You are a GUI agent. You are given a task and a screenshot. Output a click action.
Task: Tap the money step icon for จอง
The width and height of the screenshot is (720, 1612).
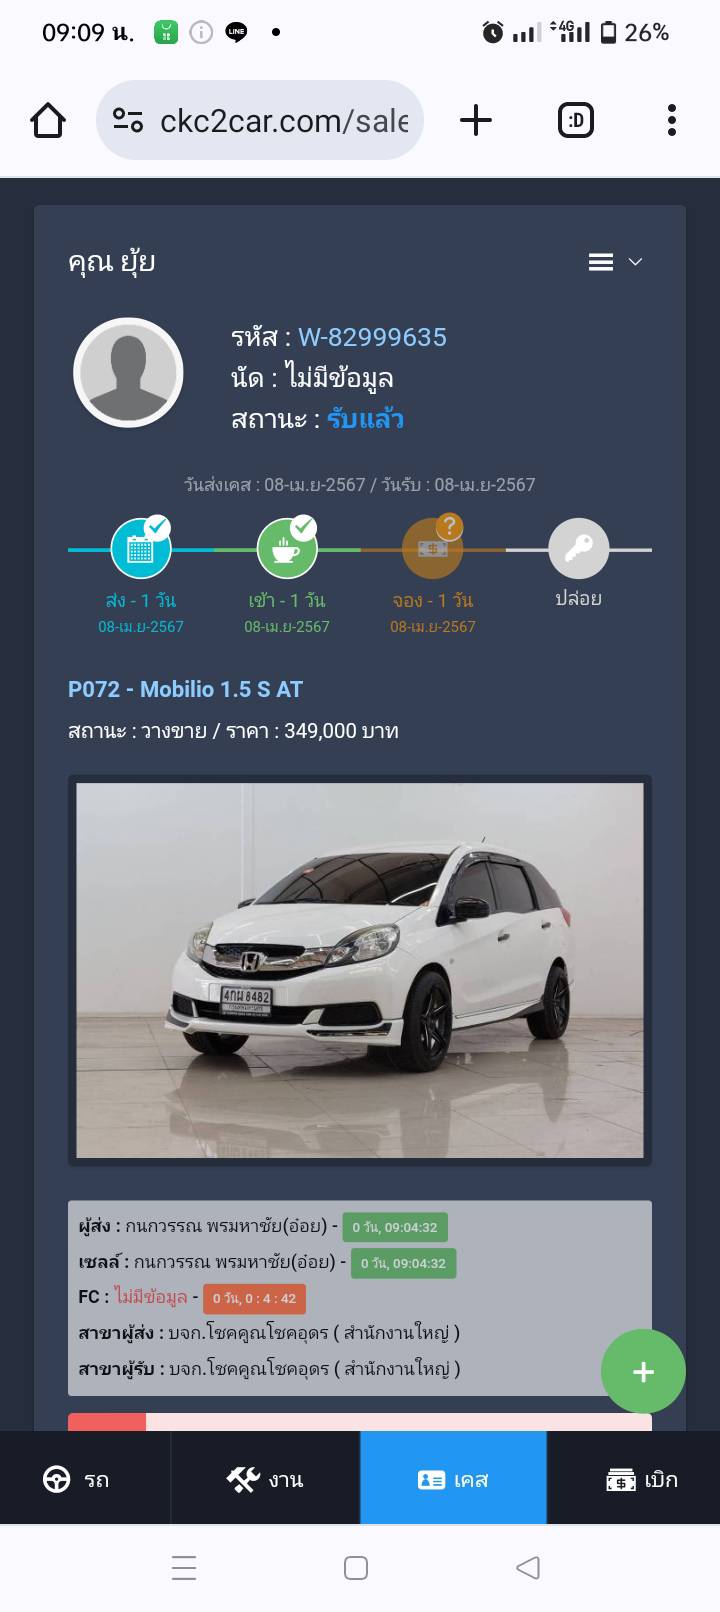[x=433, y=548]
